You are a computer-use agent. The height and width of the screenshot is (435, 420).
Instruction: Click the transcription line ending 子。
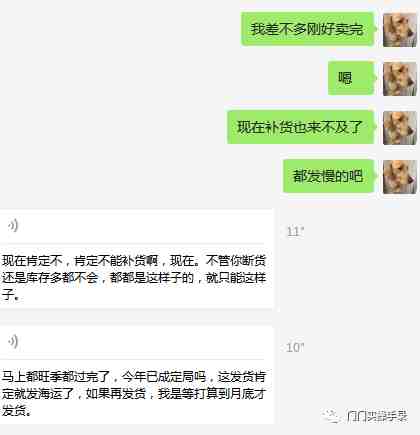point(10,295)
